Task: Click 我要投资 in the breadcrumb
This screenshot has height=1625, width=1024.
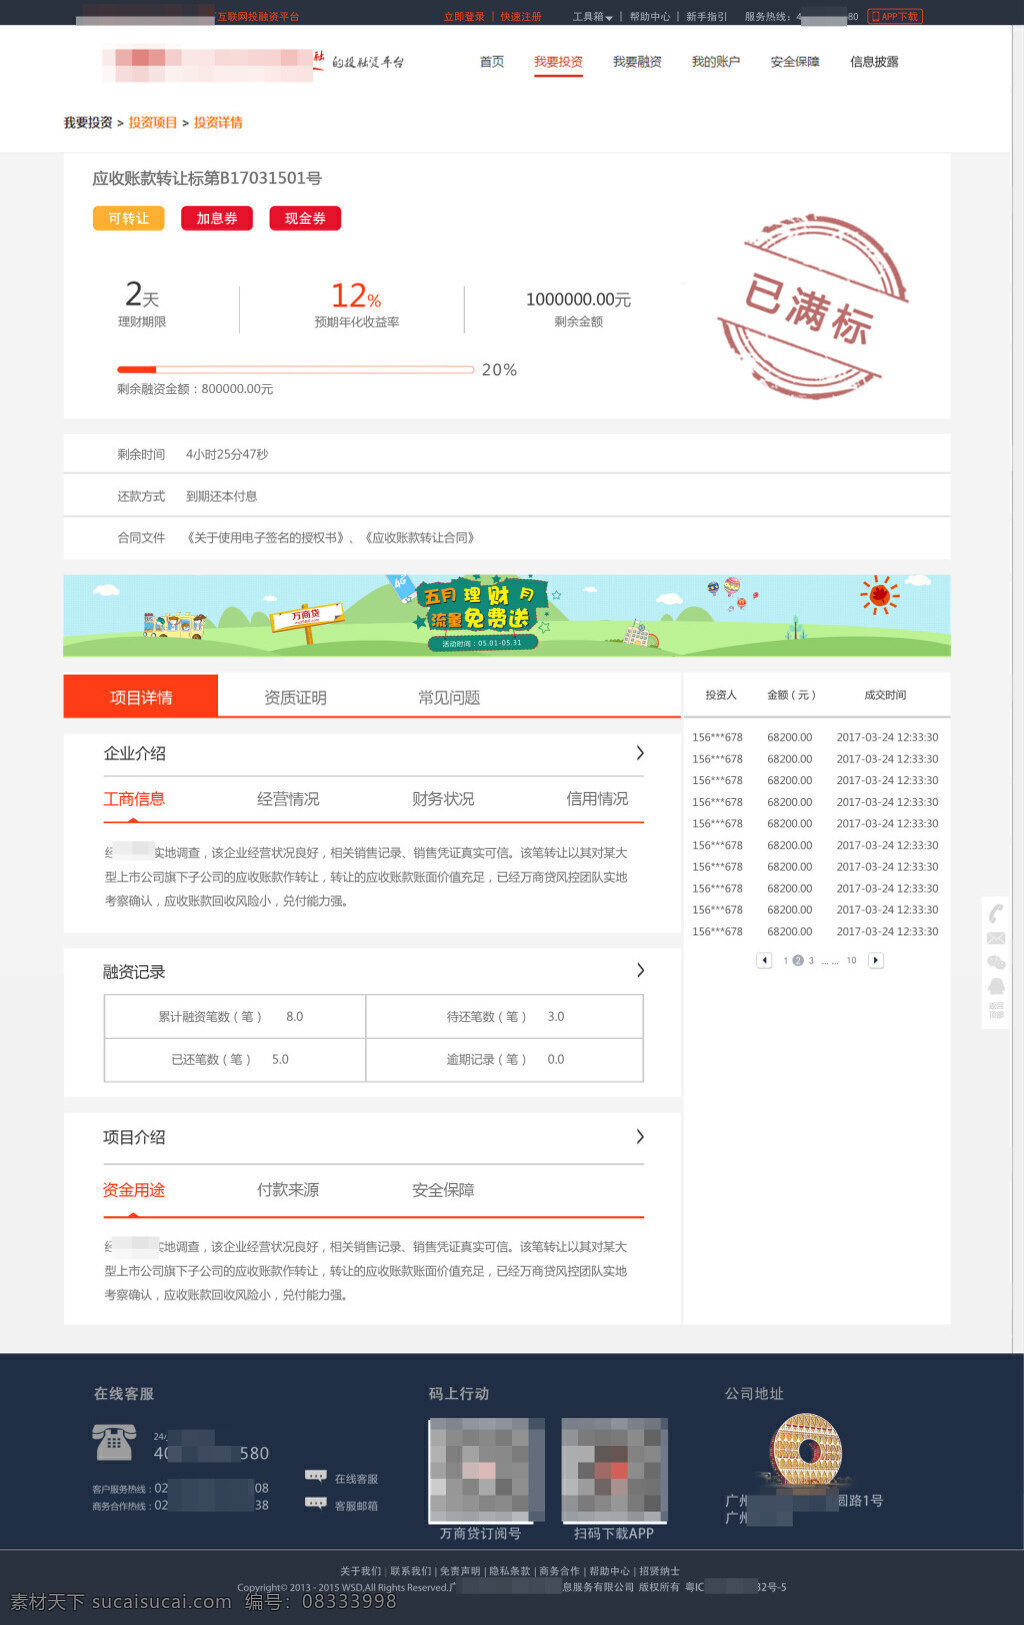Action: click(88, 123)
